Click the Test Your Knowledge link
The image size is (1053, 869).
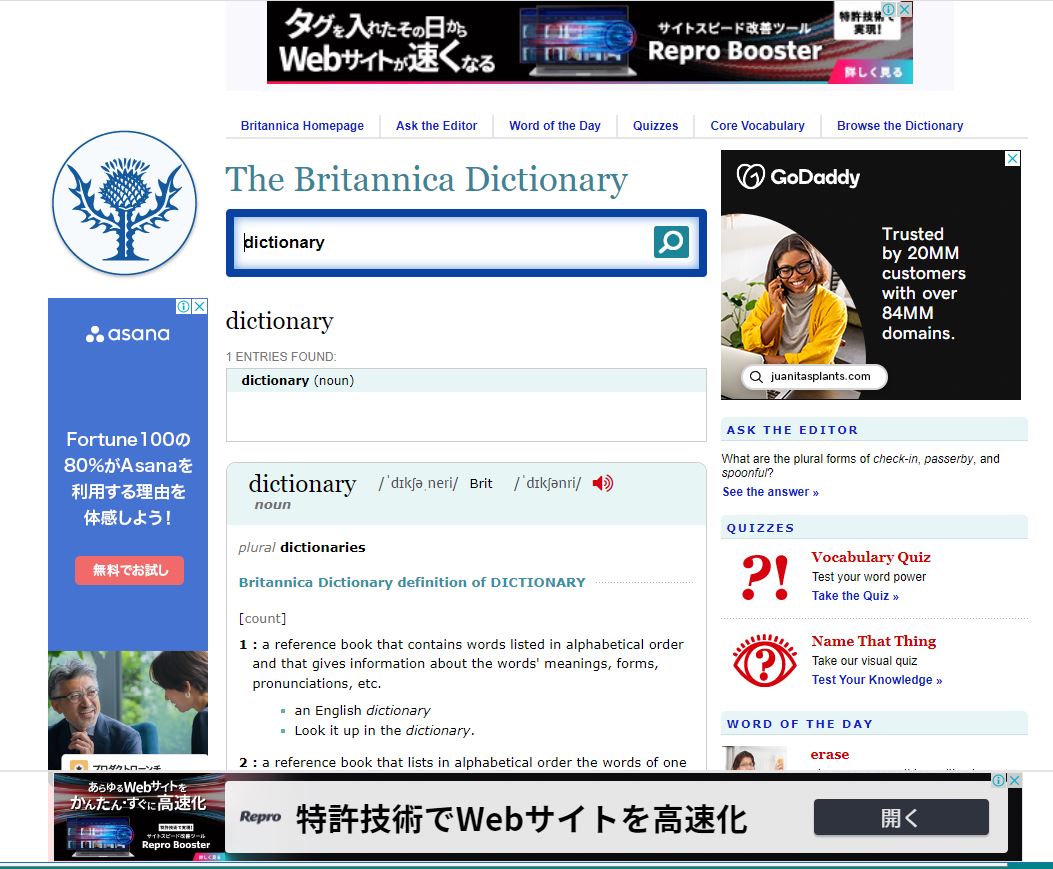pyautogui.click(x=876, y=680)
